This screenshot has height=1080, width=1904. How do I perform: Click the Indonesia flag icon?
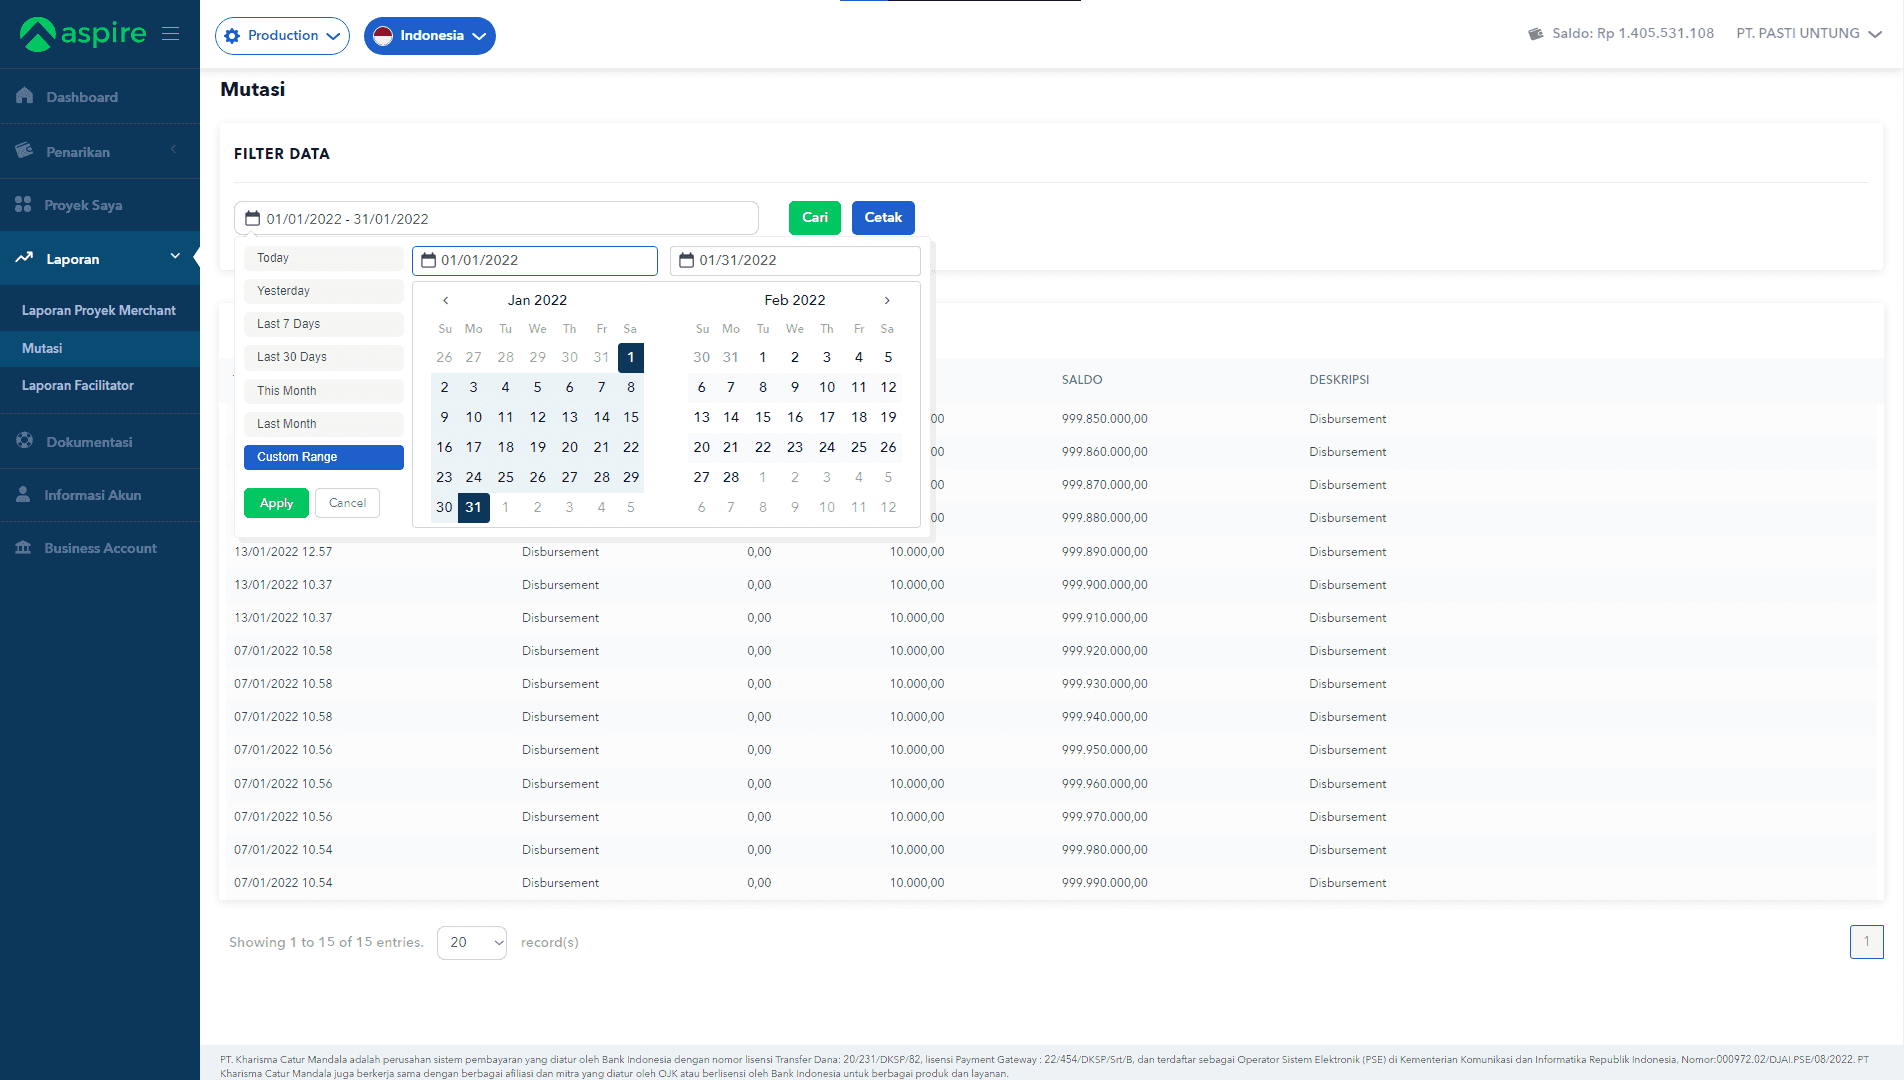pos(383,36)
